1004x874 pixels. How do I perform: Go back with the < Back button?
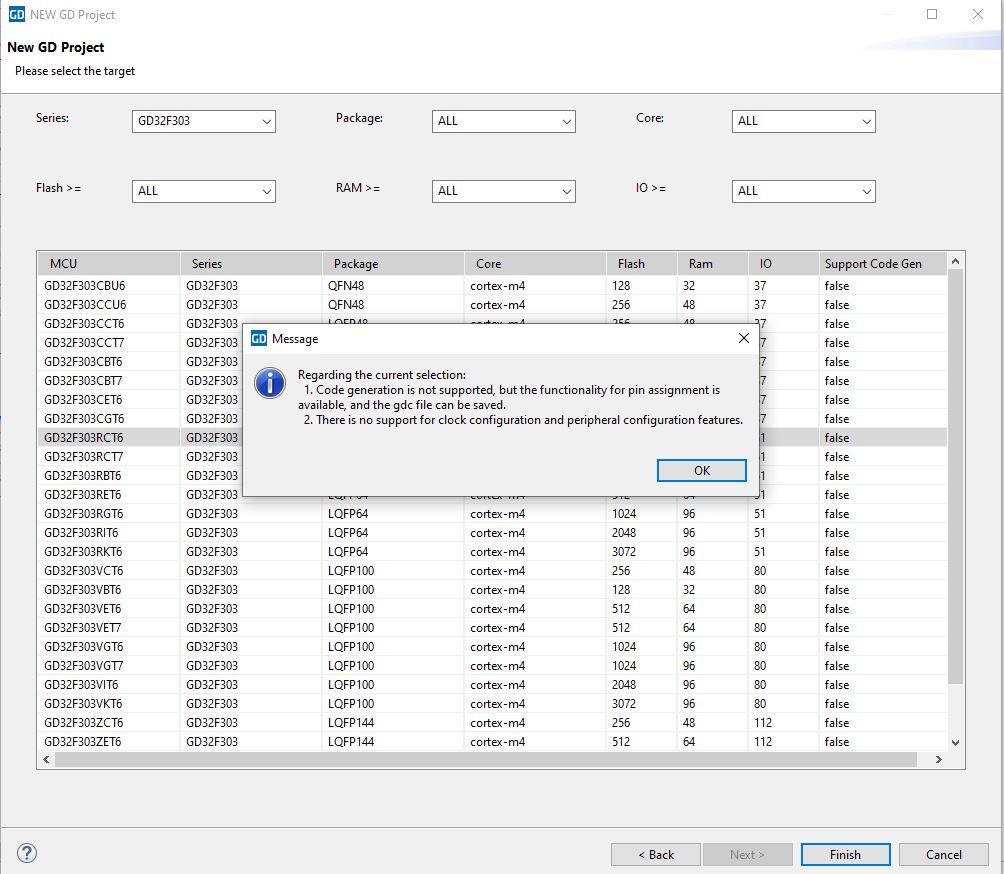pyautogui.click(x=656, y=855)
